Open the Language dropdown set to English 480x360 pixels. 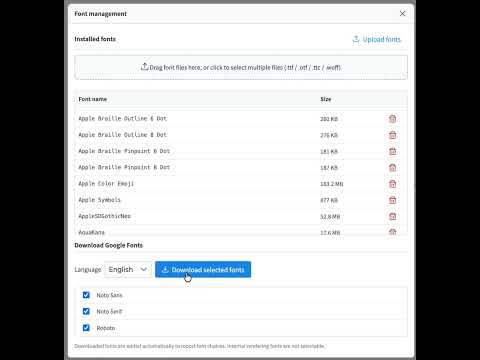coord(128,269)
